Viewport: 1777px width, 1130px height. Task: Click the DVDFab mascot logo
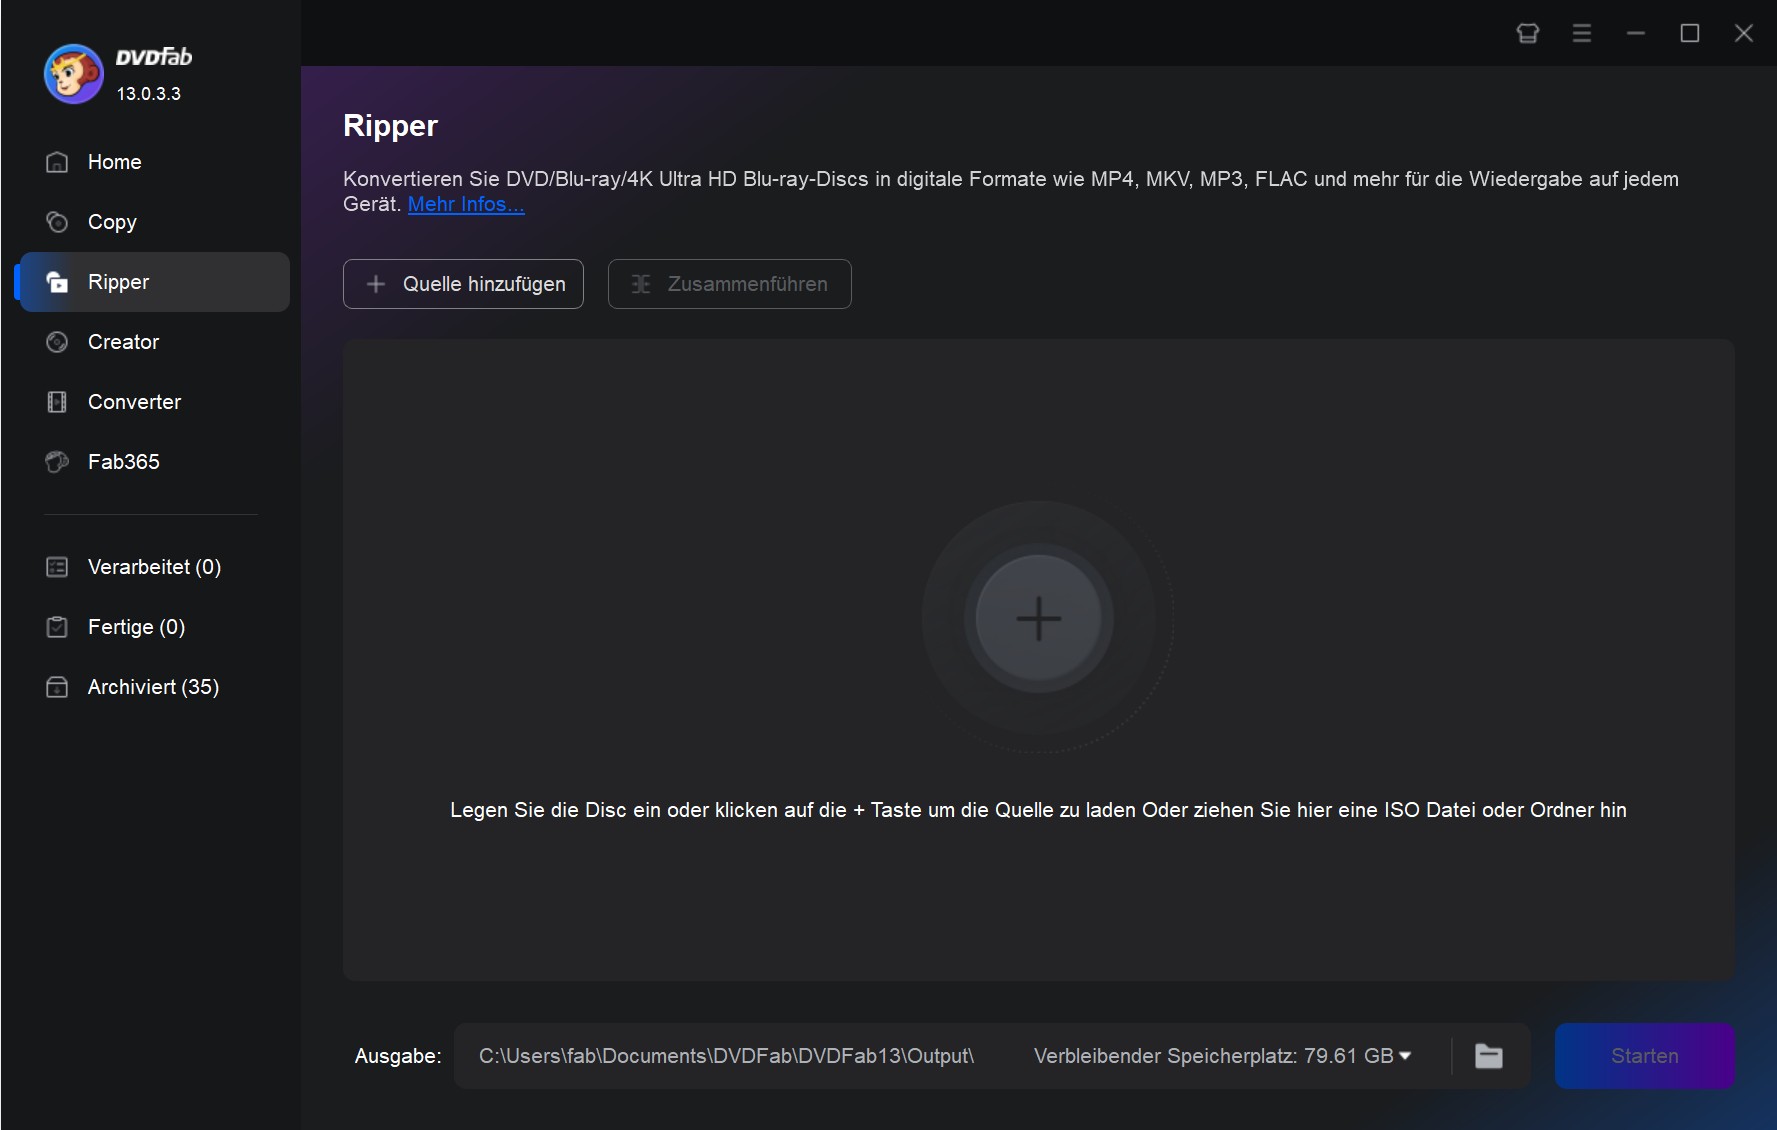73,74
